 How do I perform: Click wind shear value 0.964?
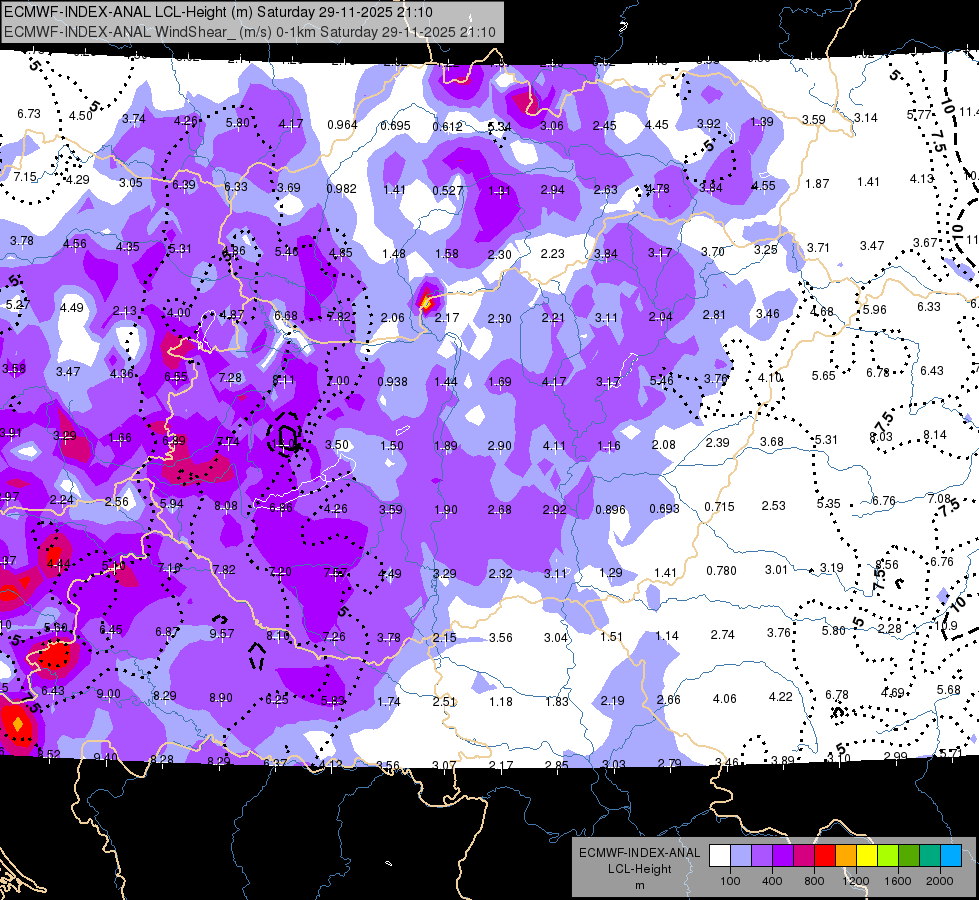[342, 124]
